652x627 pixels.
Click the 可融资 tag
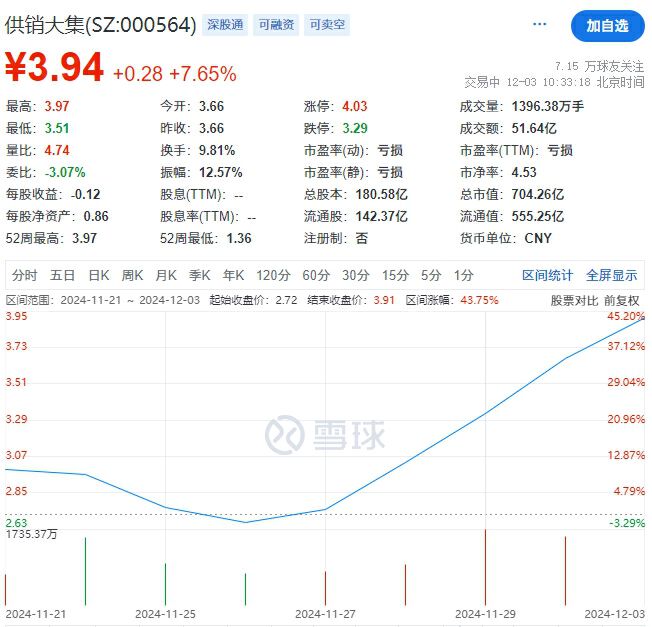point(276,25)
